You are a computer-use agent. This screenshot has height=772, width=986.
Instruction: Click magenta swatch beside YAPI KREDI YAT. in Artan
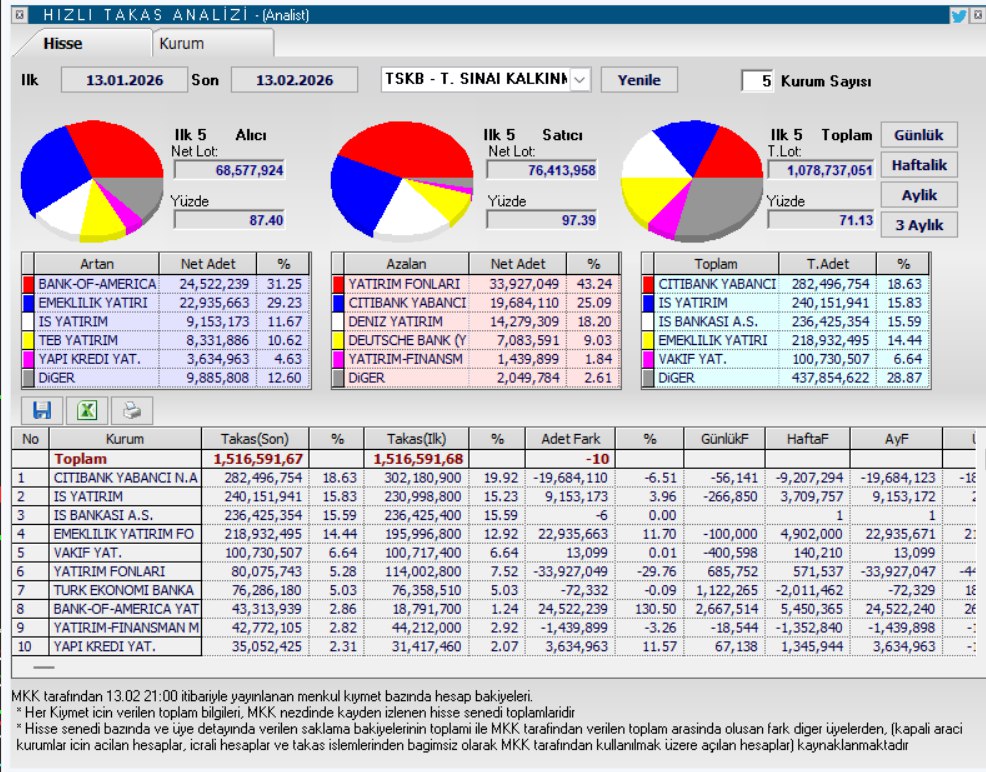pos(28,359)
